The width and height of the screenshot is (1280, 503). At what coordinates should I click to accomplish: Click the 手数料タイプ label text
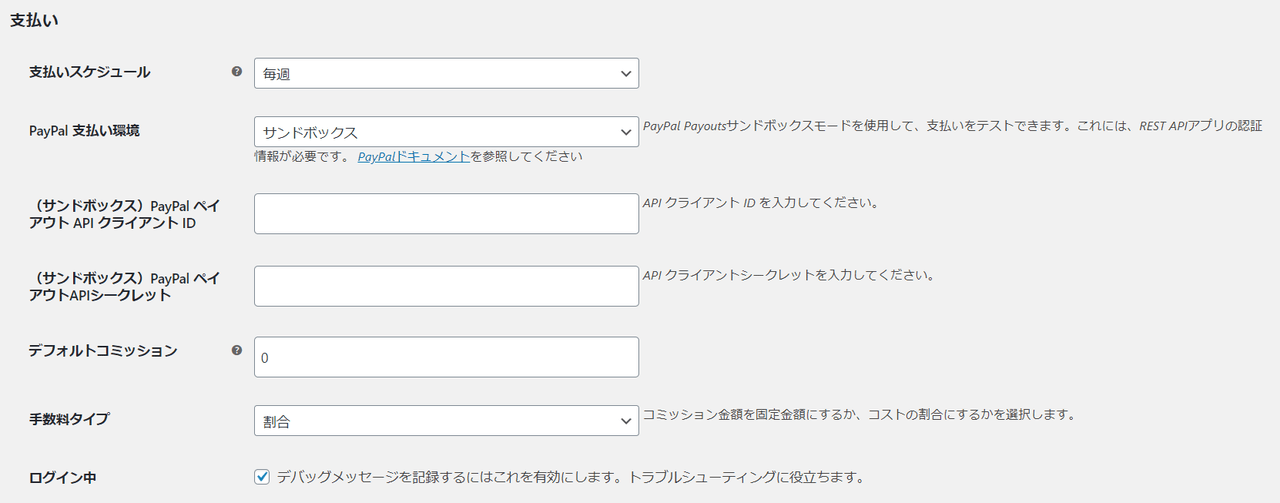pyautogui.click(x=69, y=419)
